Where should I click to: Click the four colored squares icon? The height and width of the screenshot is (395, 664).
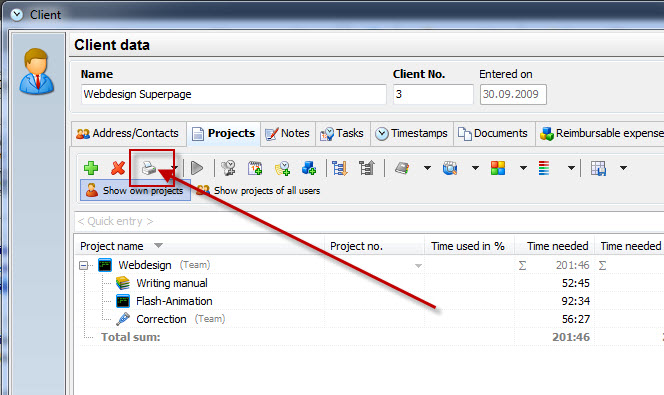498,168
